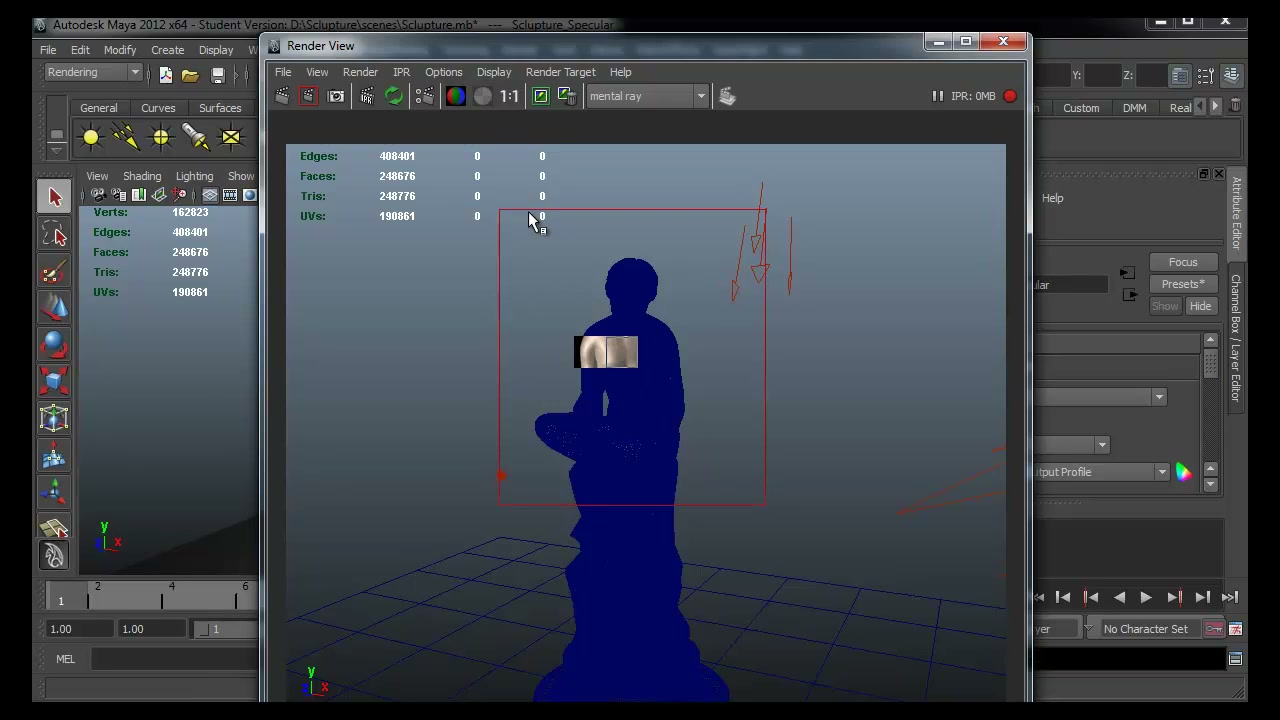This screenshot has width=1280, height=720.
Task: Open the mental ray renderer dropdown
Action: coord(647,96)
